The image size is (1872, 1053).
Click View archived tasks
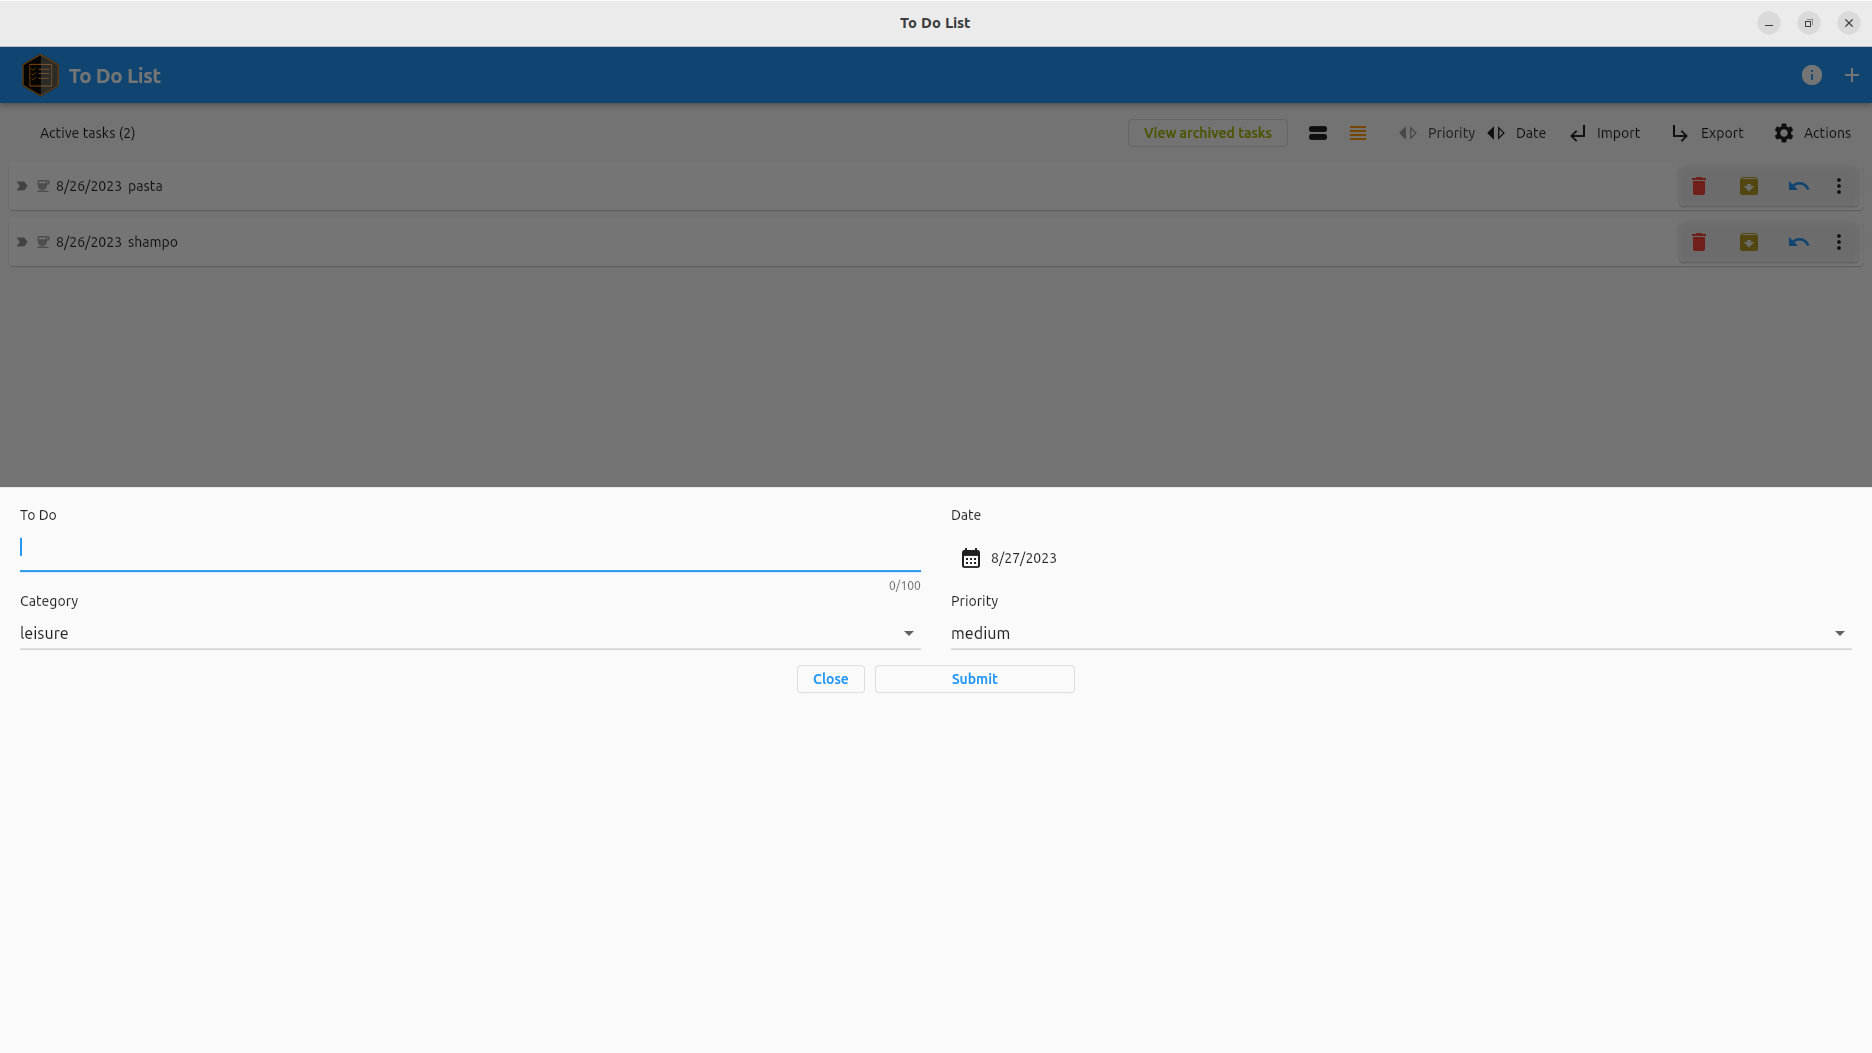[1207, 132]
